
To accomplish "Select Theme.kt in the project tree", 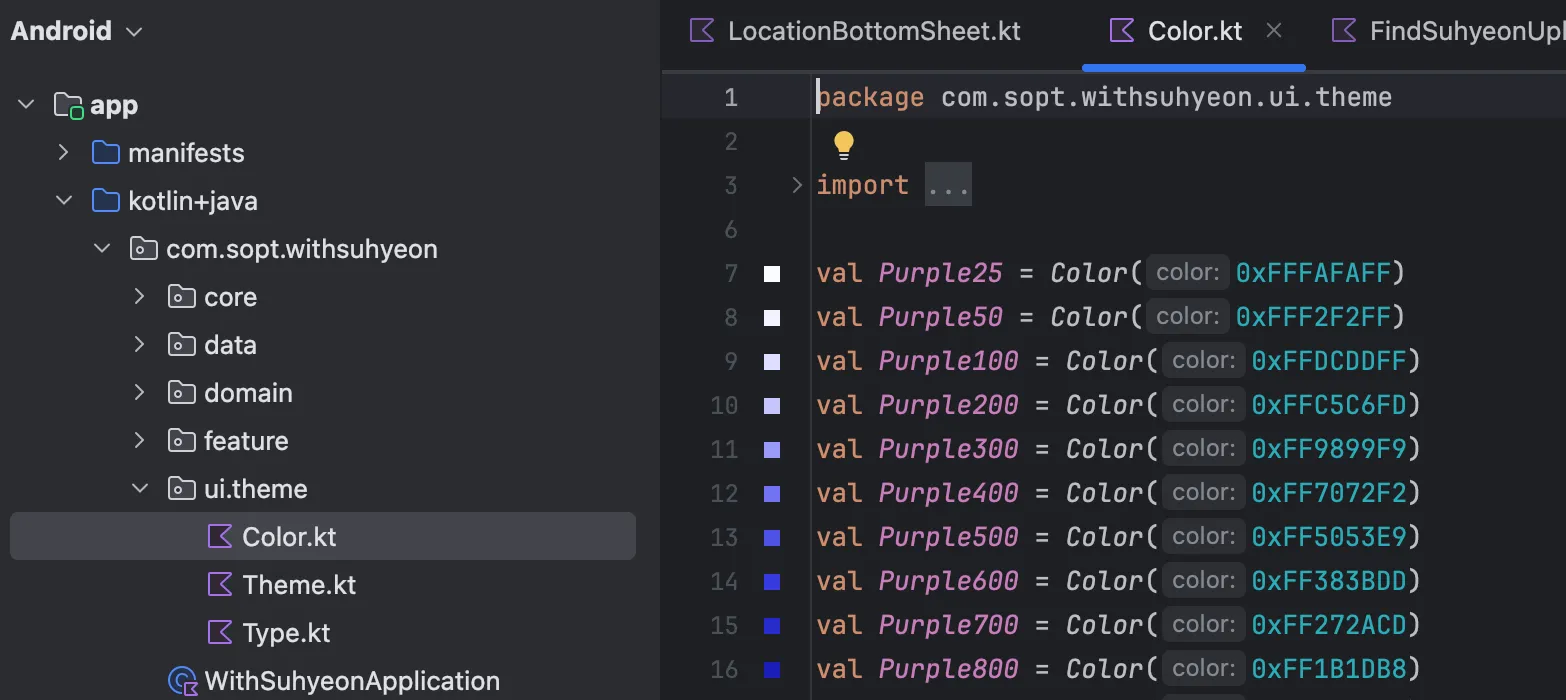I will pos(299,585).
